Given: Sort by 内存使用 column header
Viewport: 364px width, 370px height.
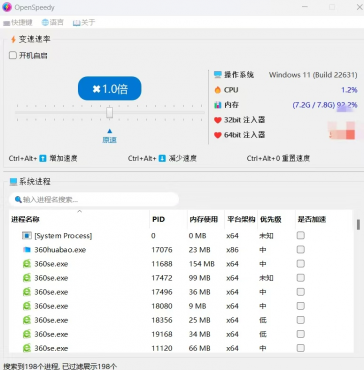Looking at the screenshot, I should [205, 219].
